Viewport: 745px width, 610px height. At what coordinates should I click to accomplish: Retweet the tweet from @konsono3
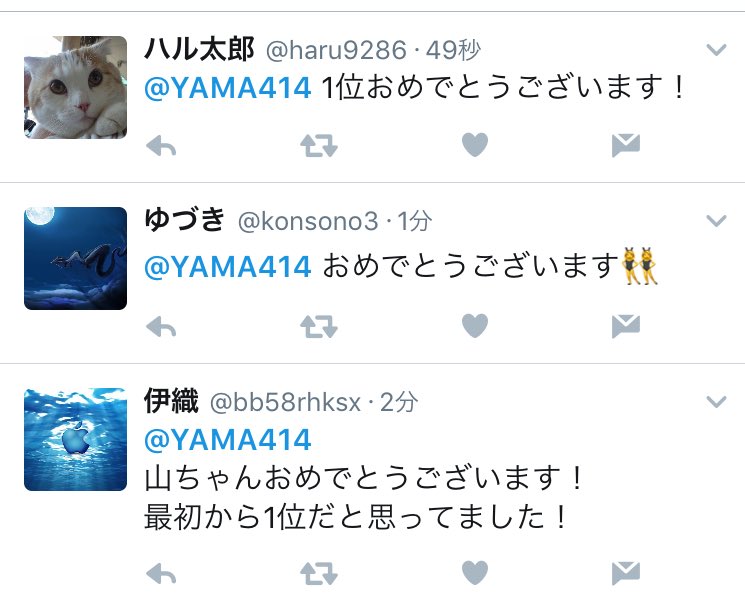319,327
